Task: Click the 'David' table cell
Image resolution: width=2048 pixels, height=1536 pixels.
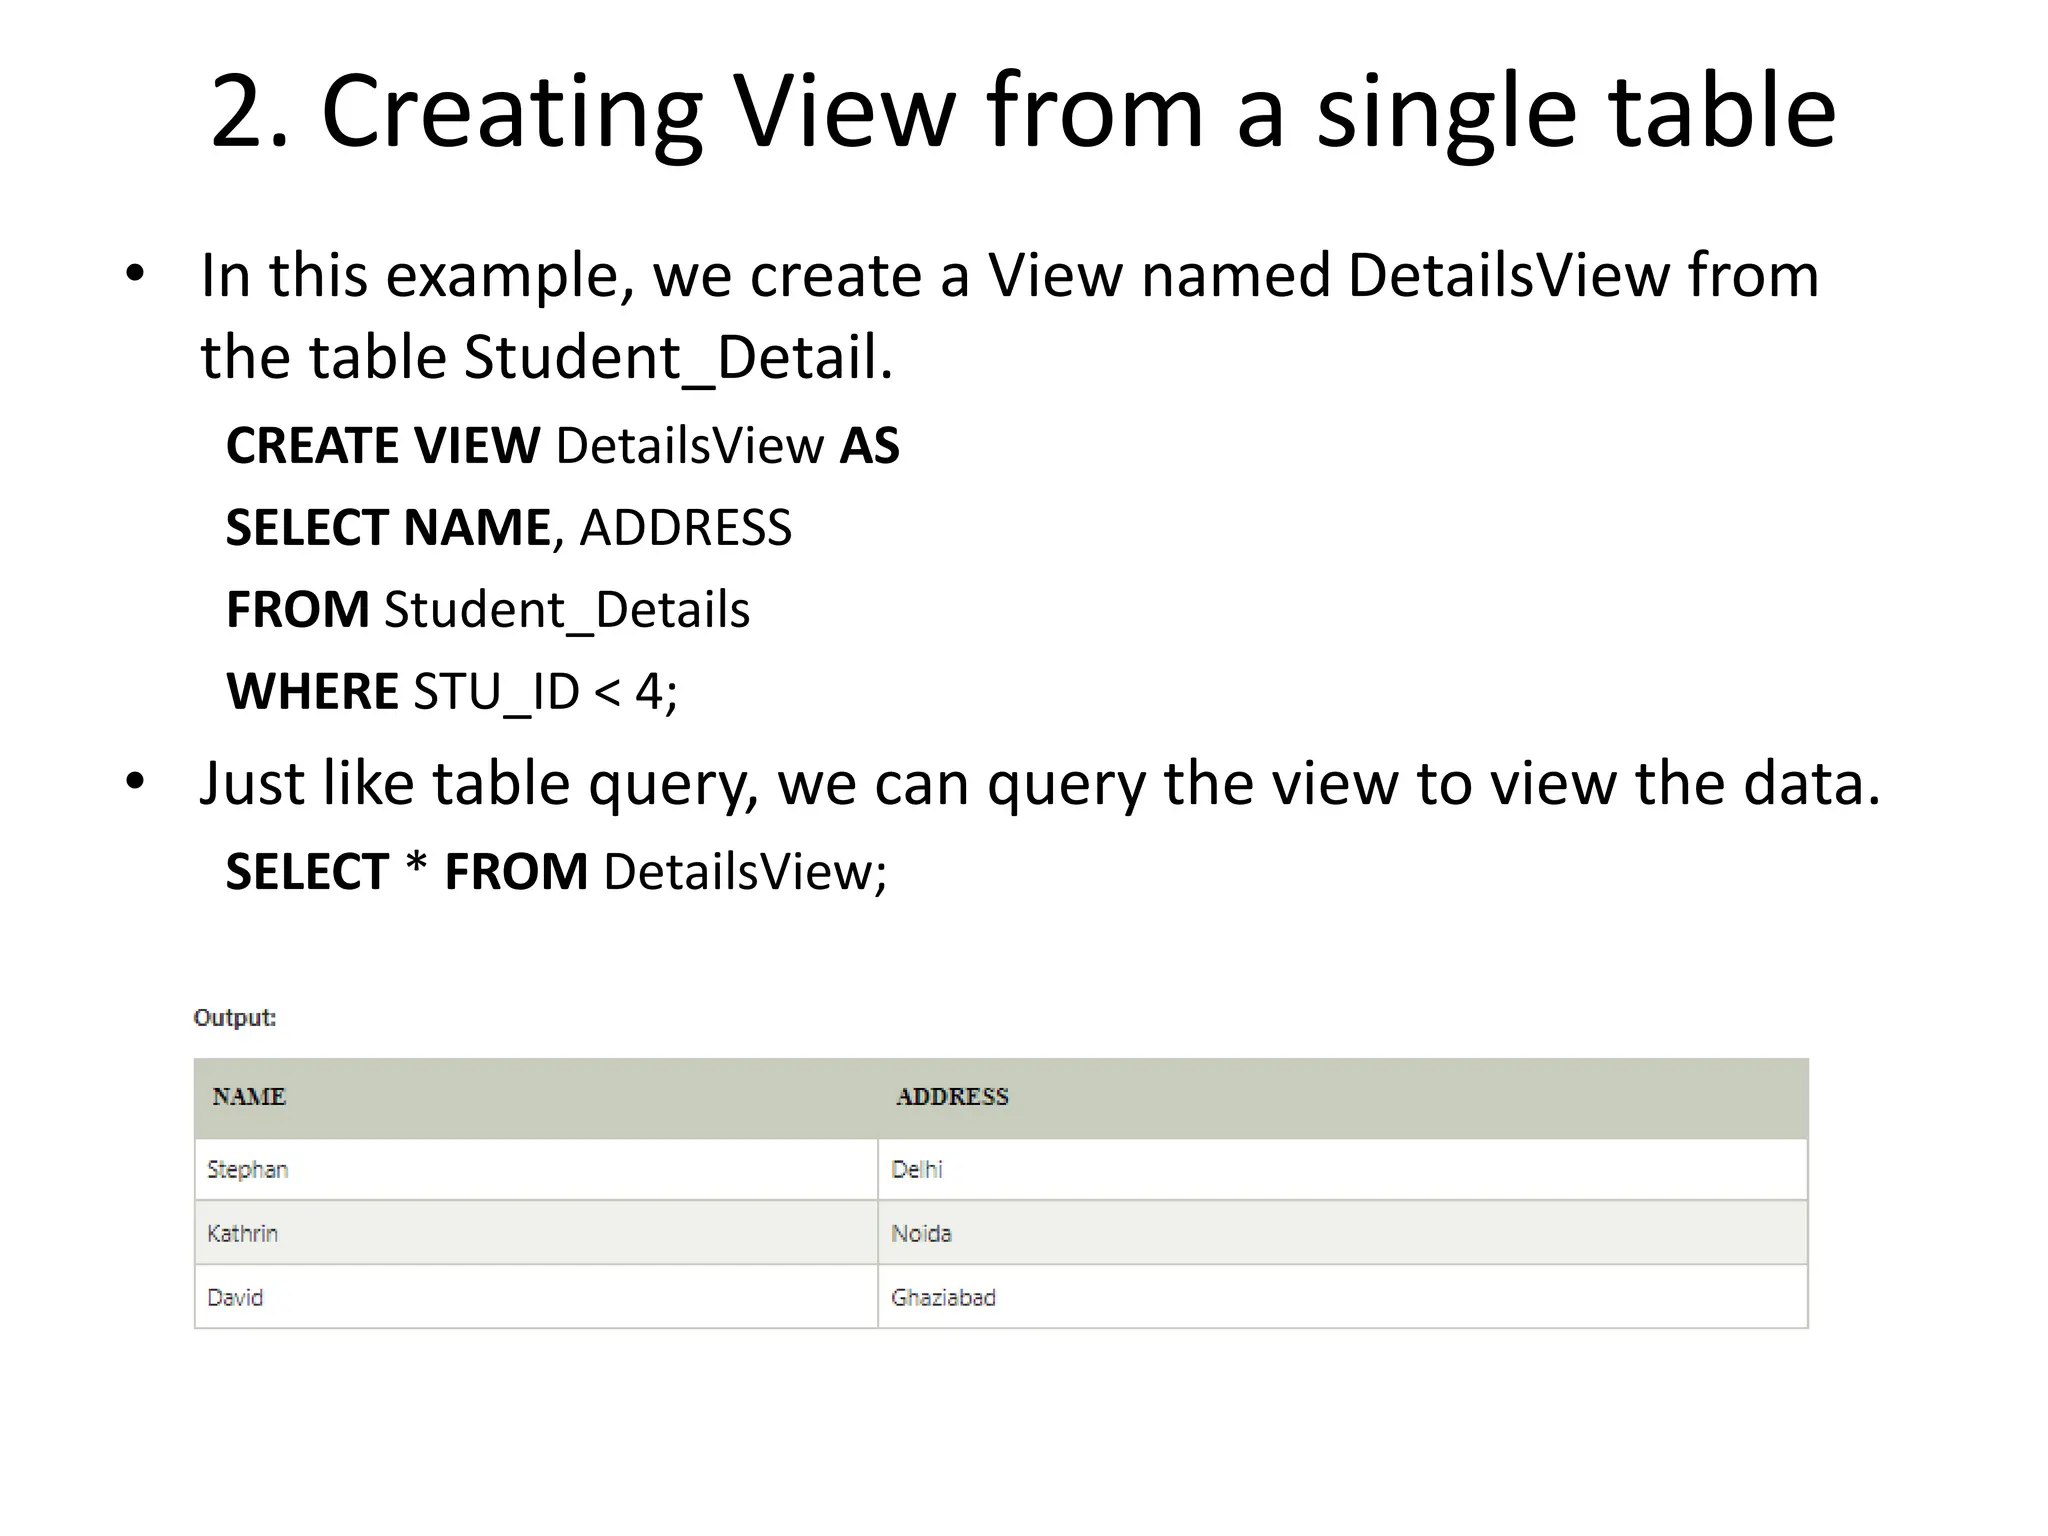Action: point(536,1297)
